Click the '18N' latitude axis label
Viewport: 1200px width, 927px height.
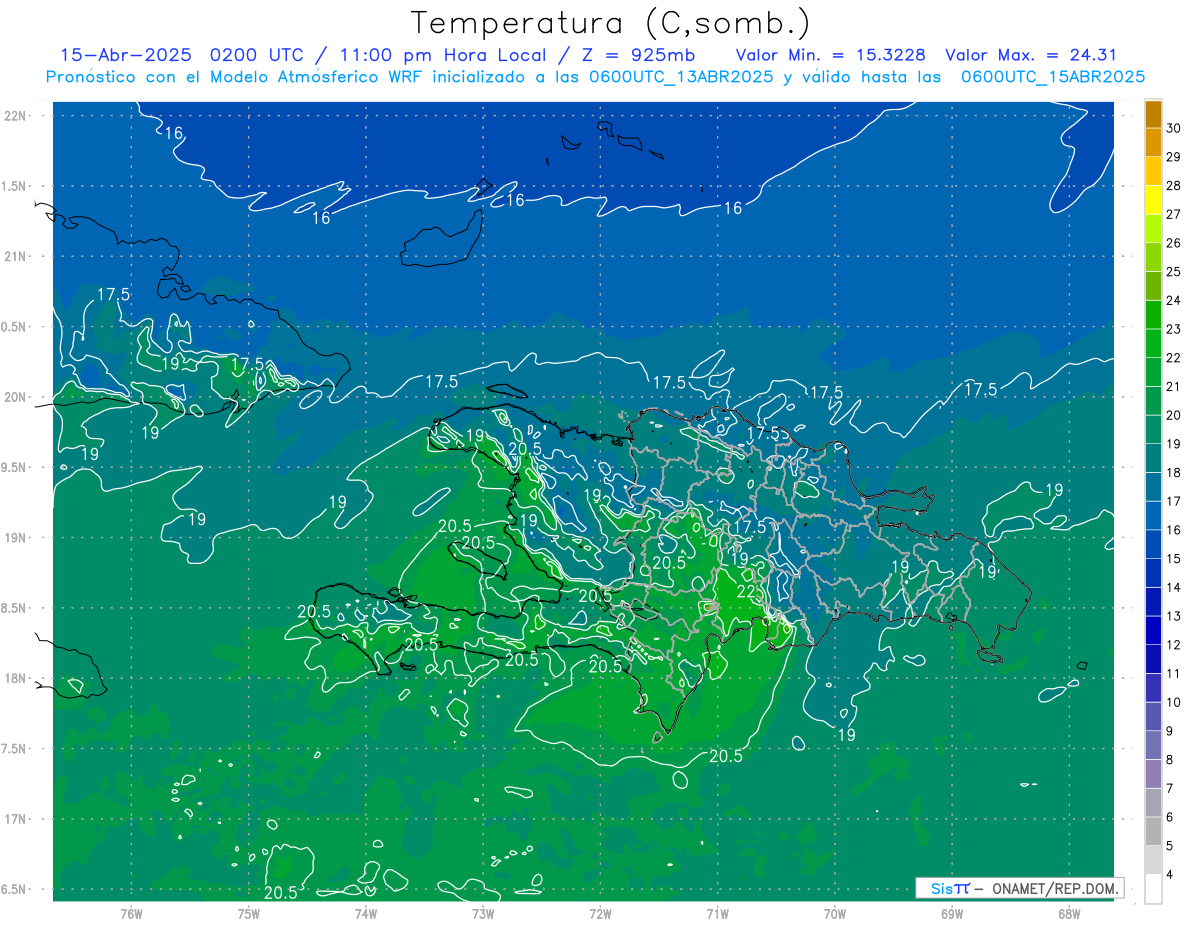tap(17, 679)
